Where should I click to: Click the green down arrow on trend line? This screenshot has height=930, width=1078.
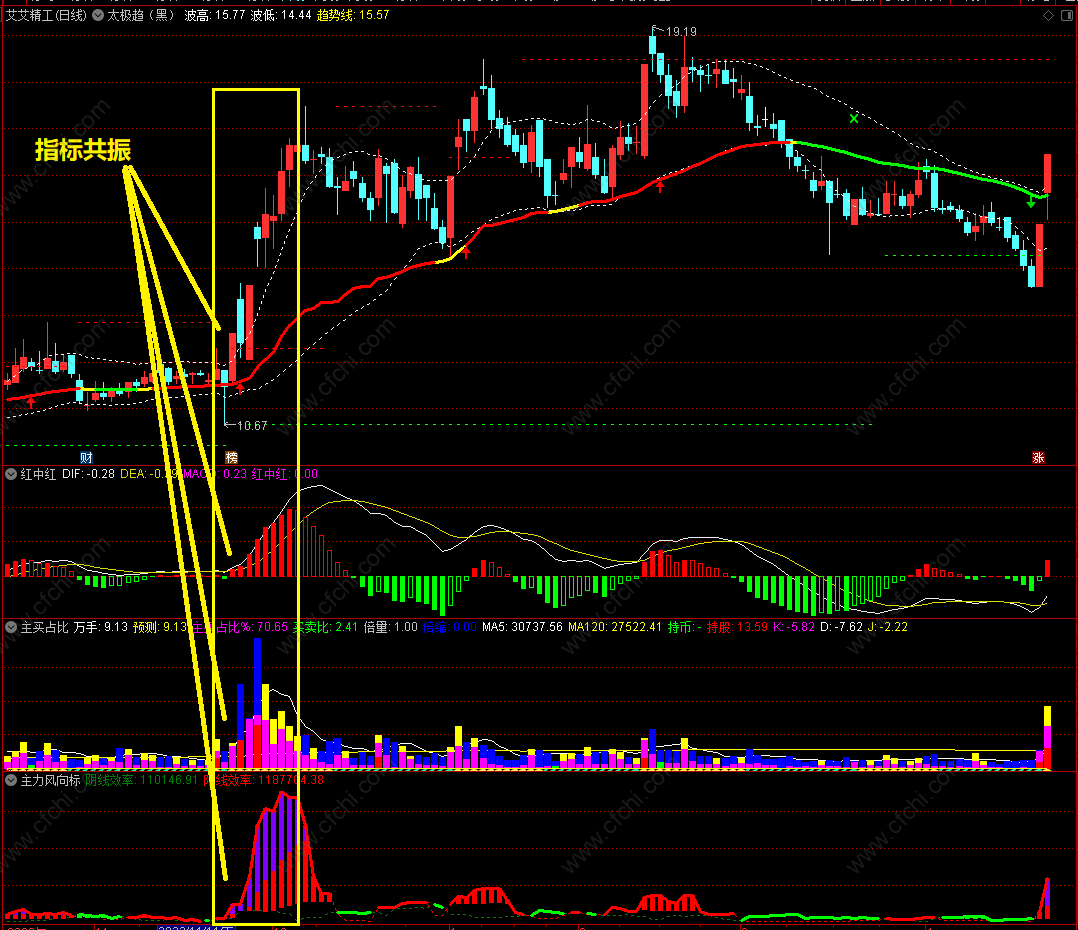[x=1031, y=203]
